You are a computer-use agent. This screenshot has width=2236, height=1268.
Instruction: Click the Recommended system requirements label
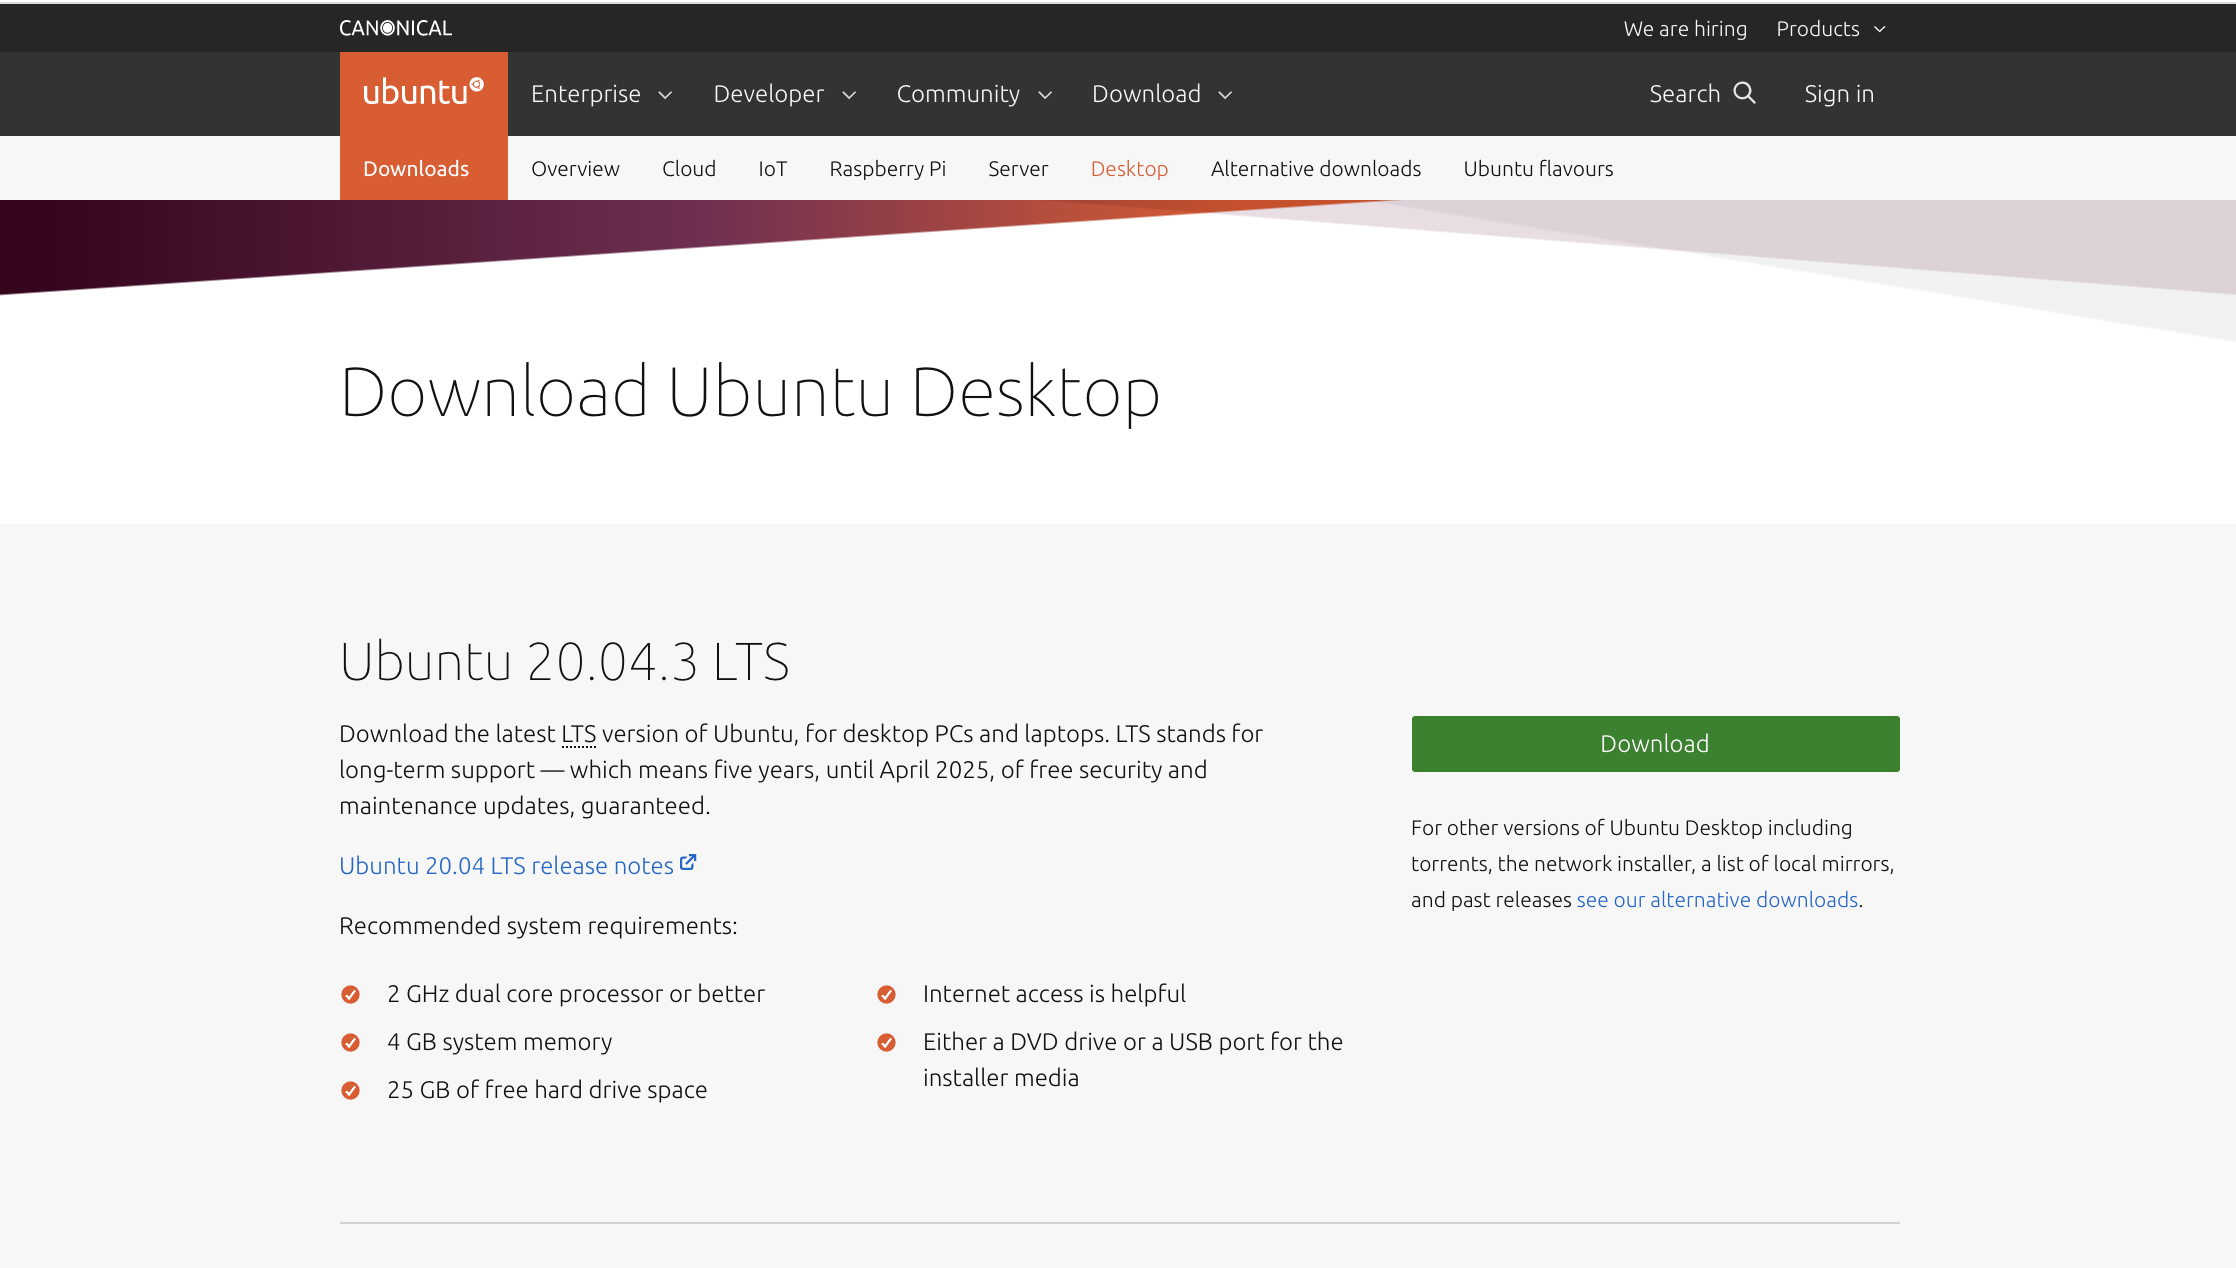[x=538, y=925]
